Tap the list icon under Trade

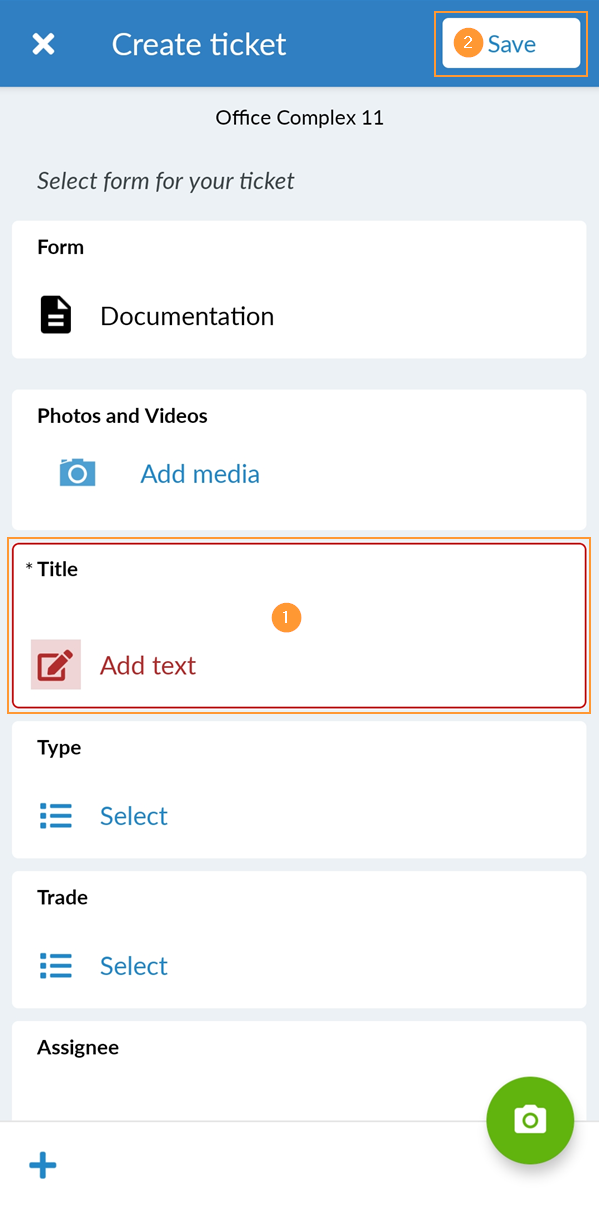56,966
